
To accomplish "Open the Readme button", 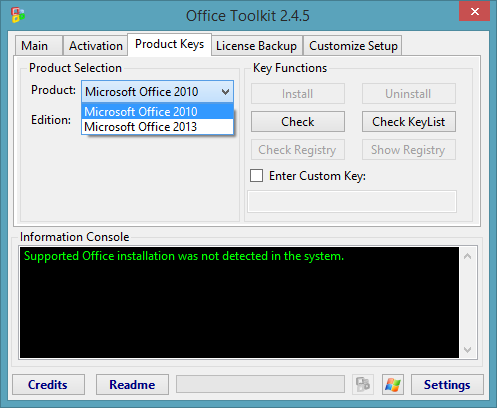I will [x=132, y=384].
